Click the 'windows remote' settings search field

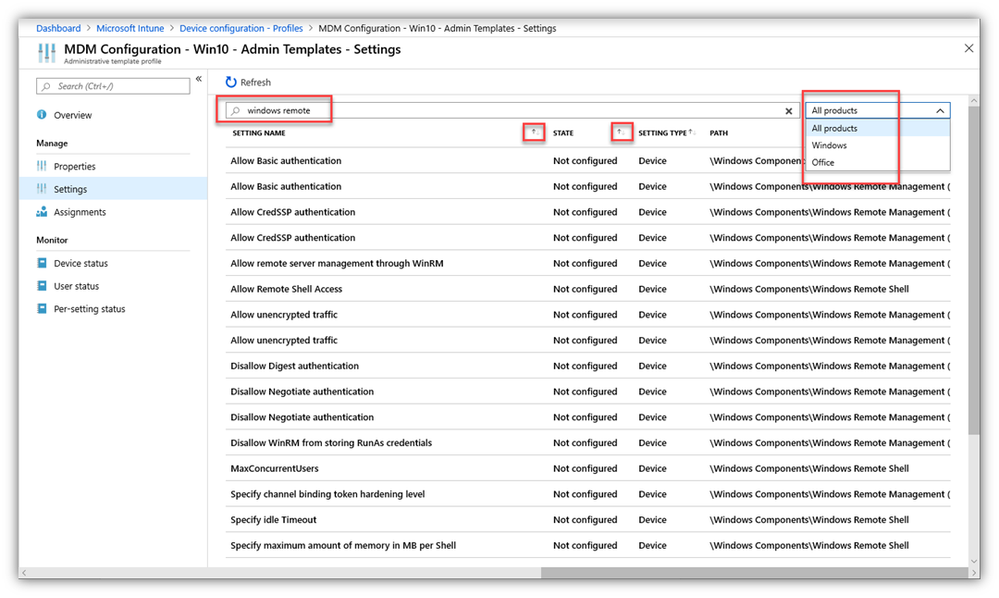pos(513,111)
